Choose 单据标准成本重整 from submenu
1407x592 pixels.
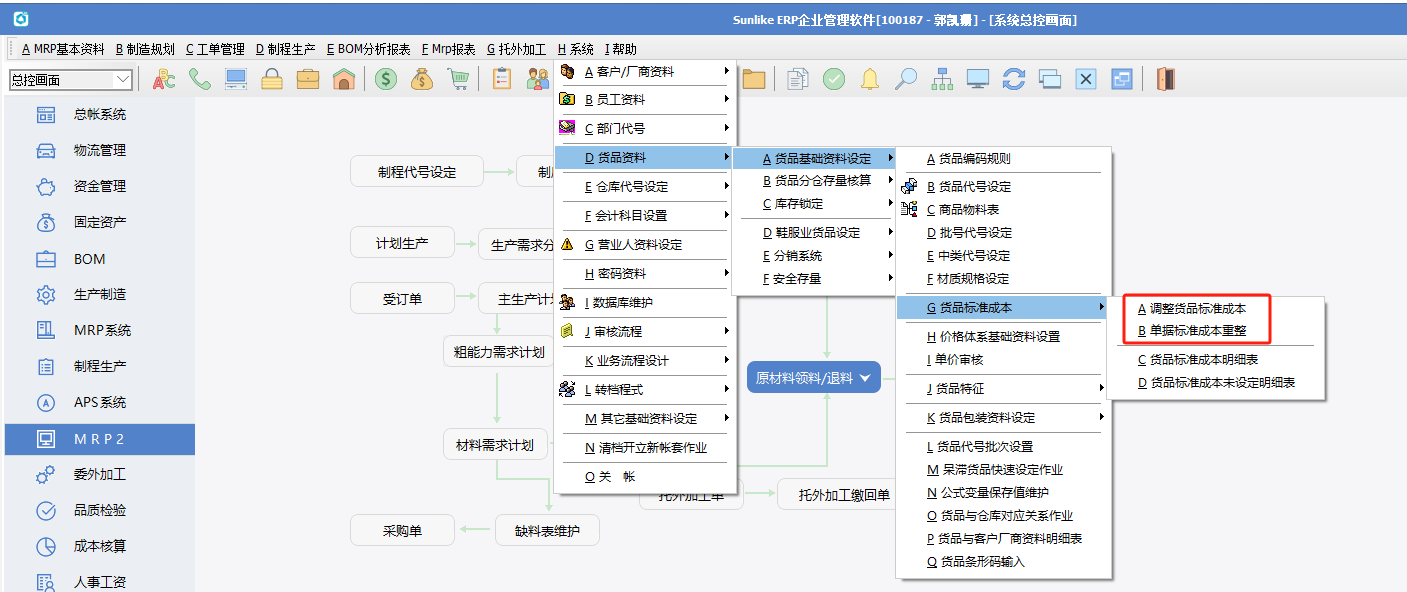[1198, 331]
